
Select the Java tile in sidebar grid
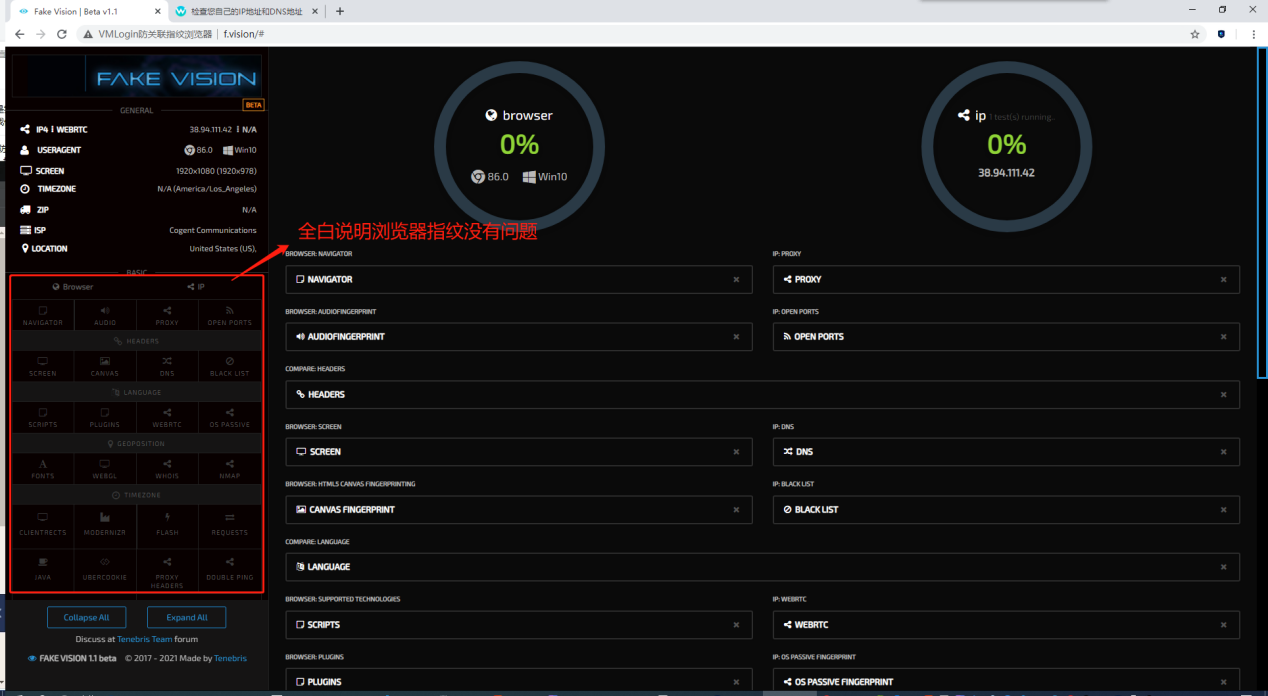tap(43, 568)
